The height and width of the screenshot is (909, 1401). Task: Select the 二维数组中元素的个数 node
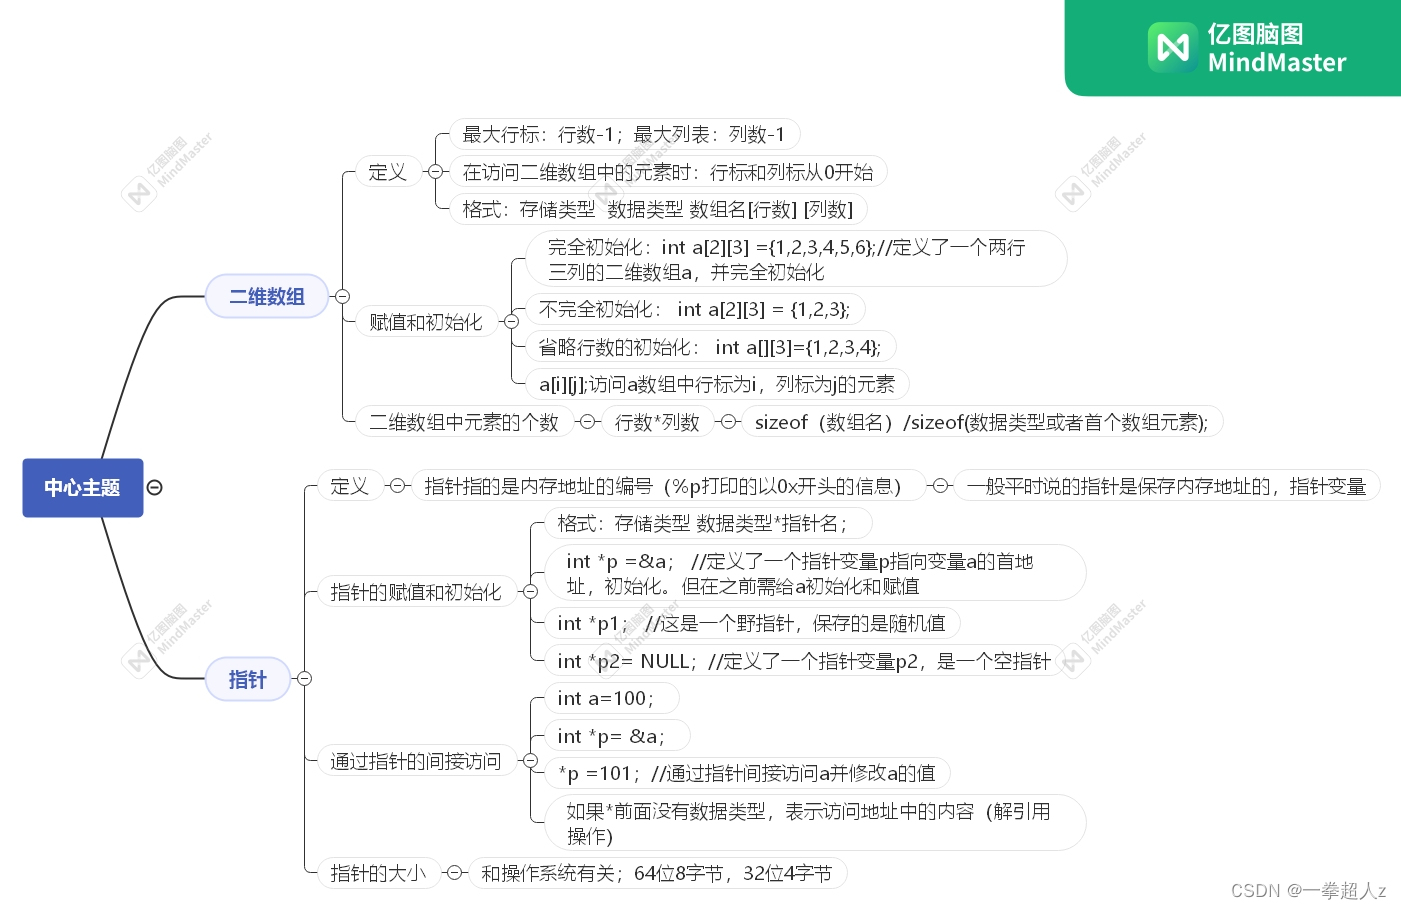tap(464, 422)
